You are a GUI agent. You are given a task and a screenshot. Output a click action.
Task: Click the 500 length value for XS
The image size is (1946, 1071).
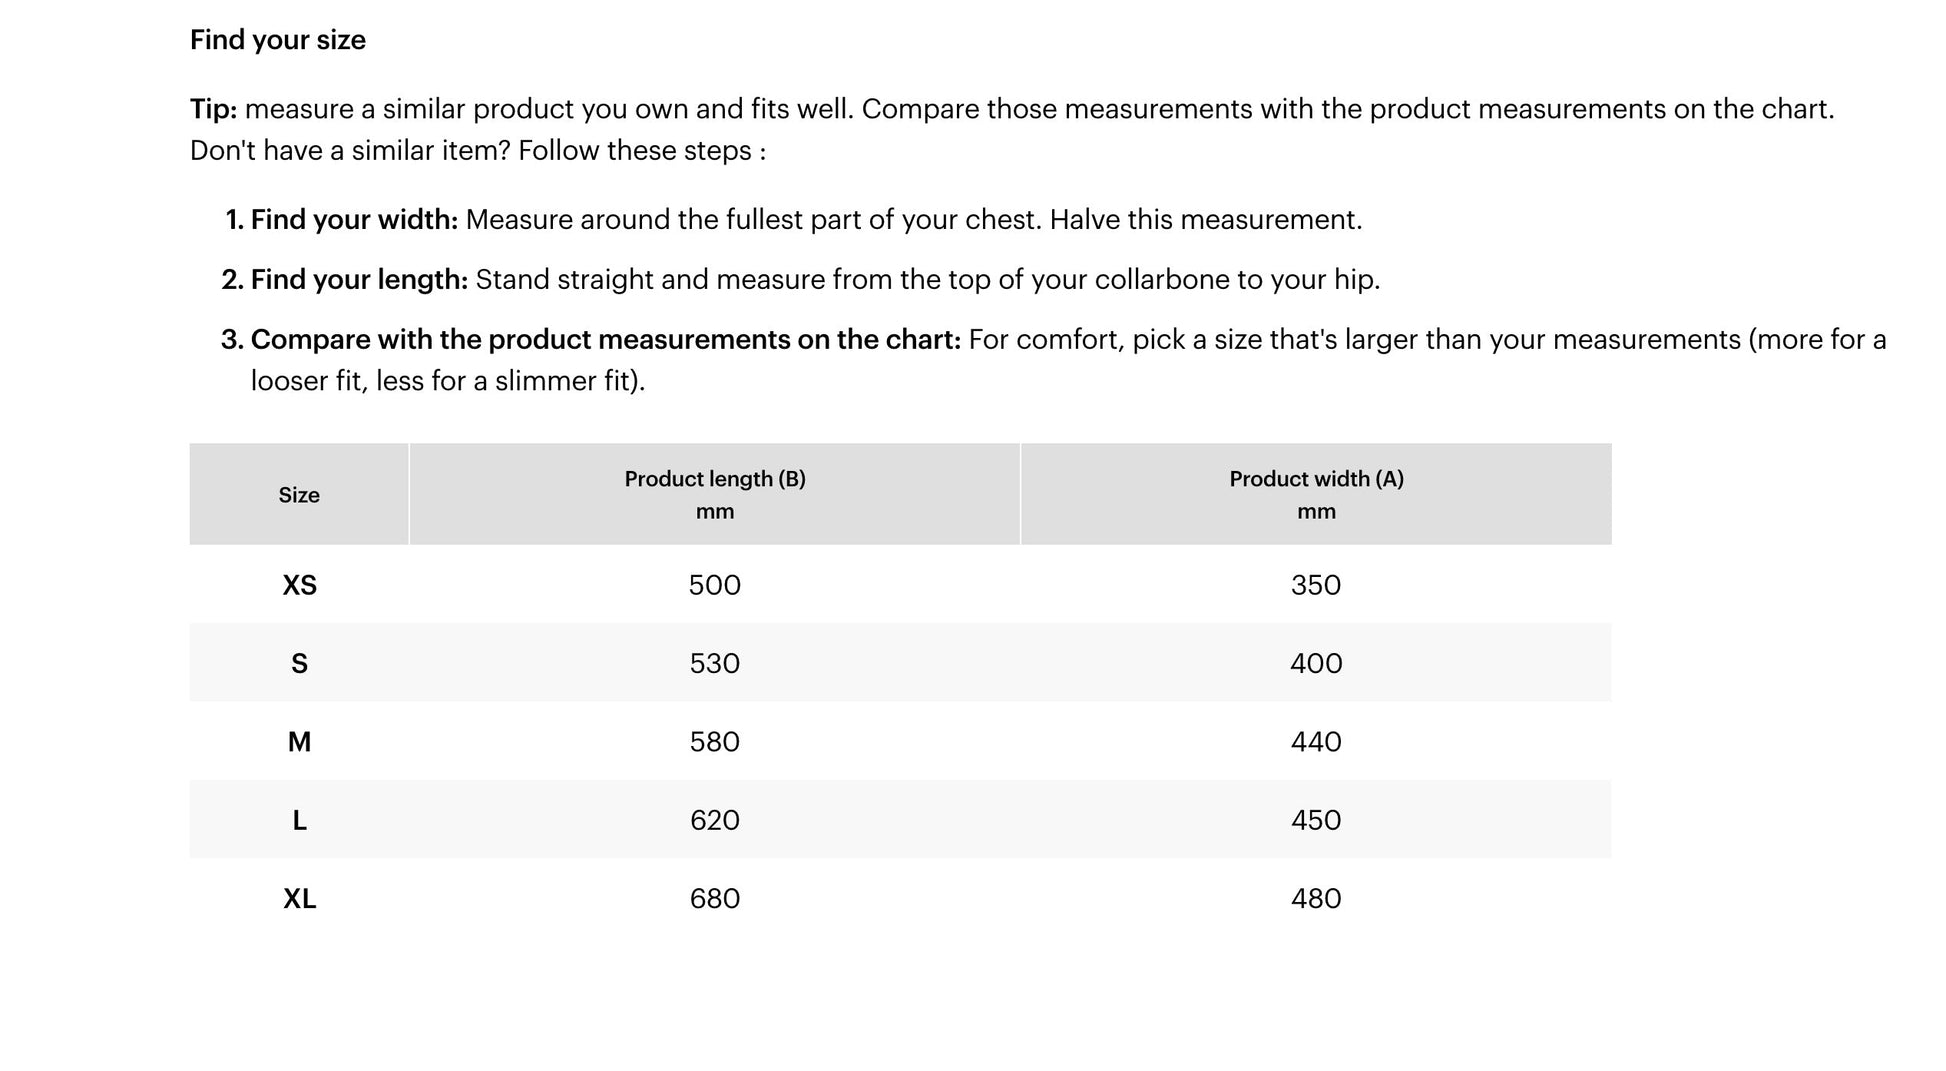(x=715, y=585)
